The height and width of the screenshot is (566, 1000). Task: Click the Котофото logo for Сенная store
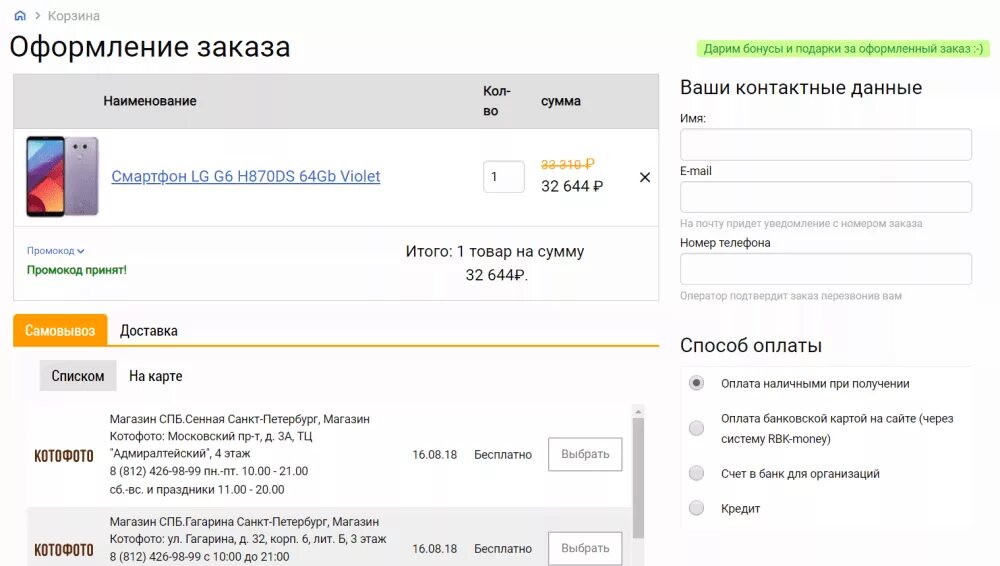click(64, 456)
